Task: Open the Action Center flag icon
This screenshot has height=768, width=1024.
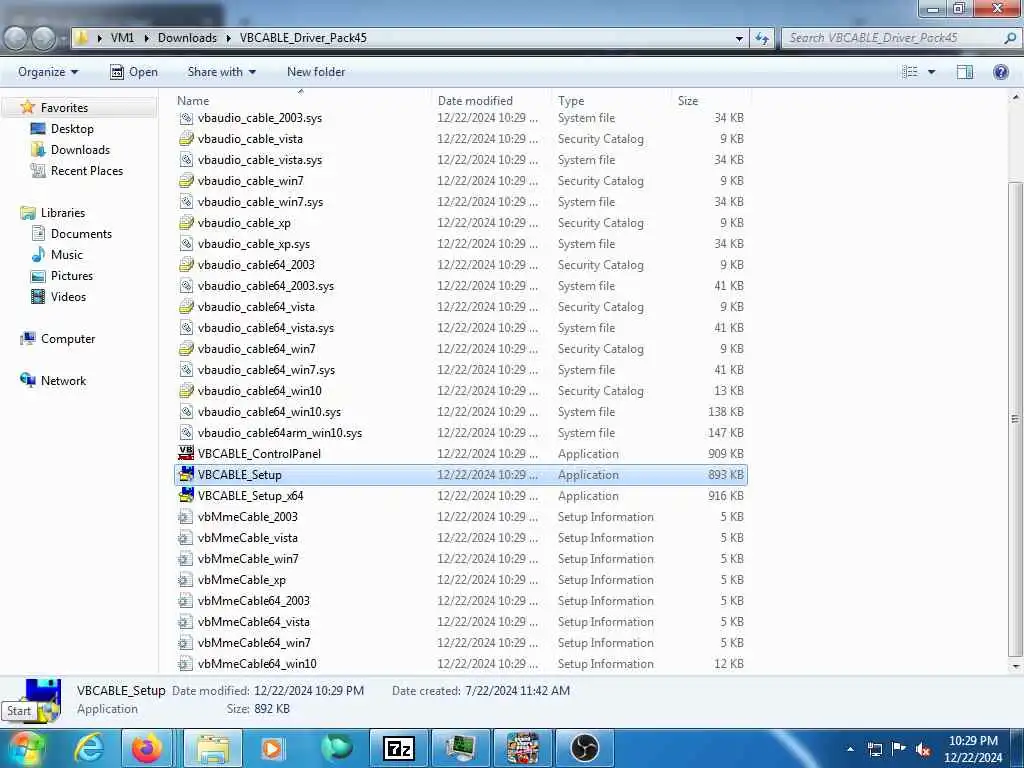Action: 899,748
